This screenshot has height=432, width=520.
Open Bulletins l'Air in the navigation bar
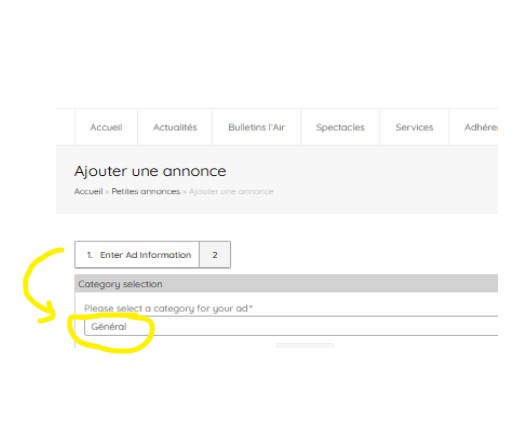click(x=256, y=127)
